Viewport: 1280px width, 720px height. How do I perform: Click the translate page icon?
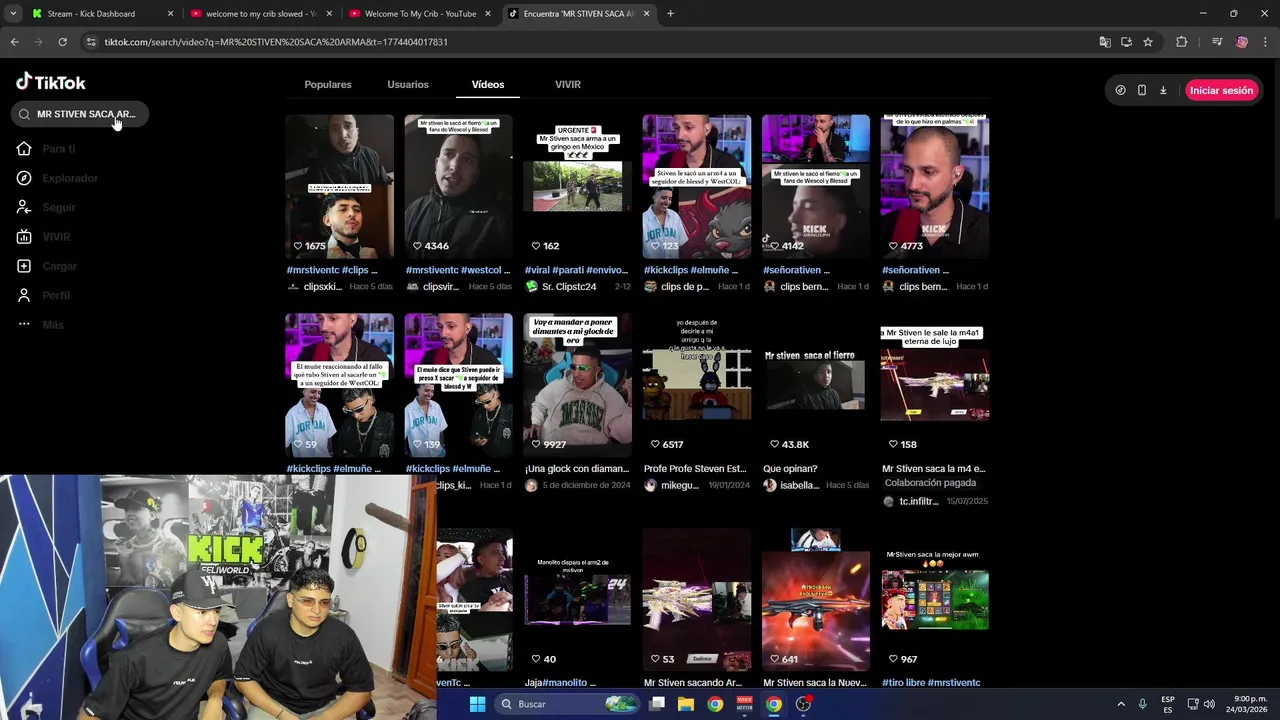click(1105, 42)
